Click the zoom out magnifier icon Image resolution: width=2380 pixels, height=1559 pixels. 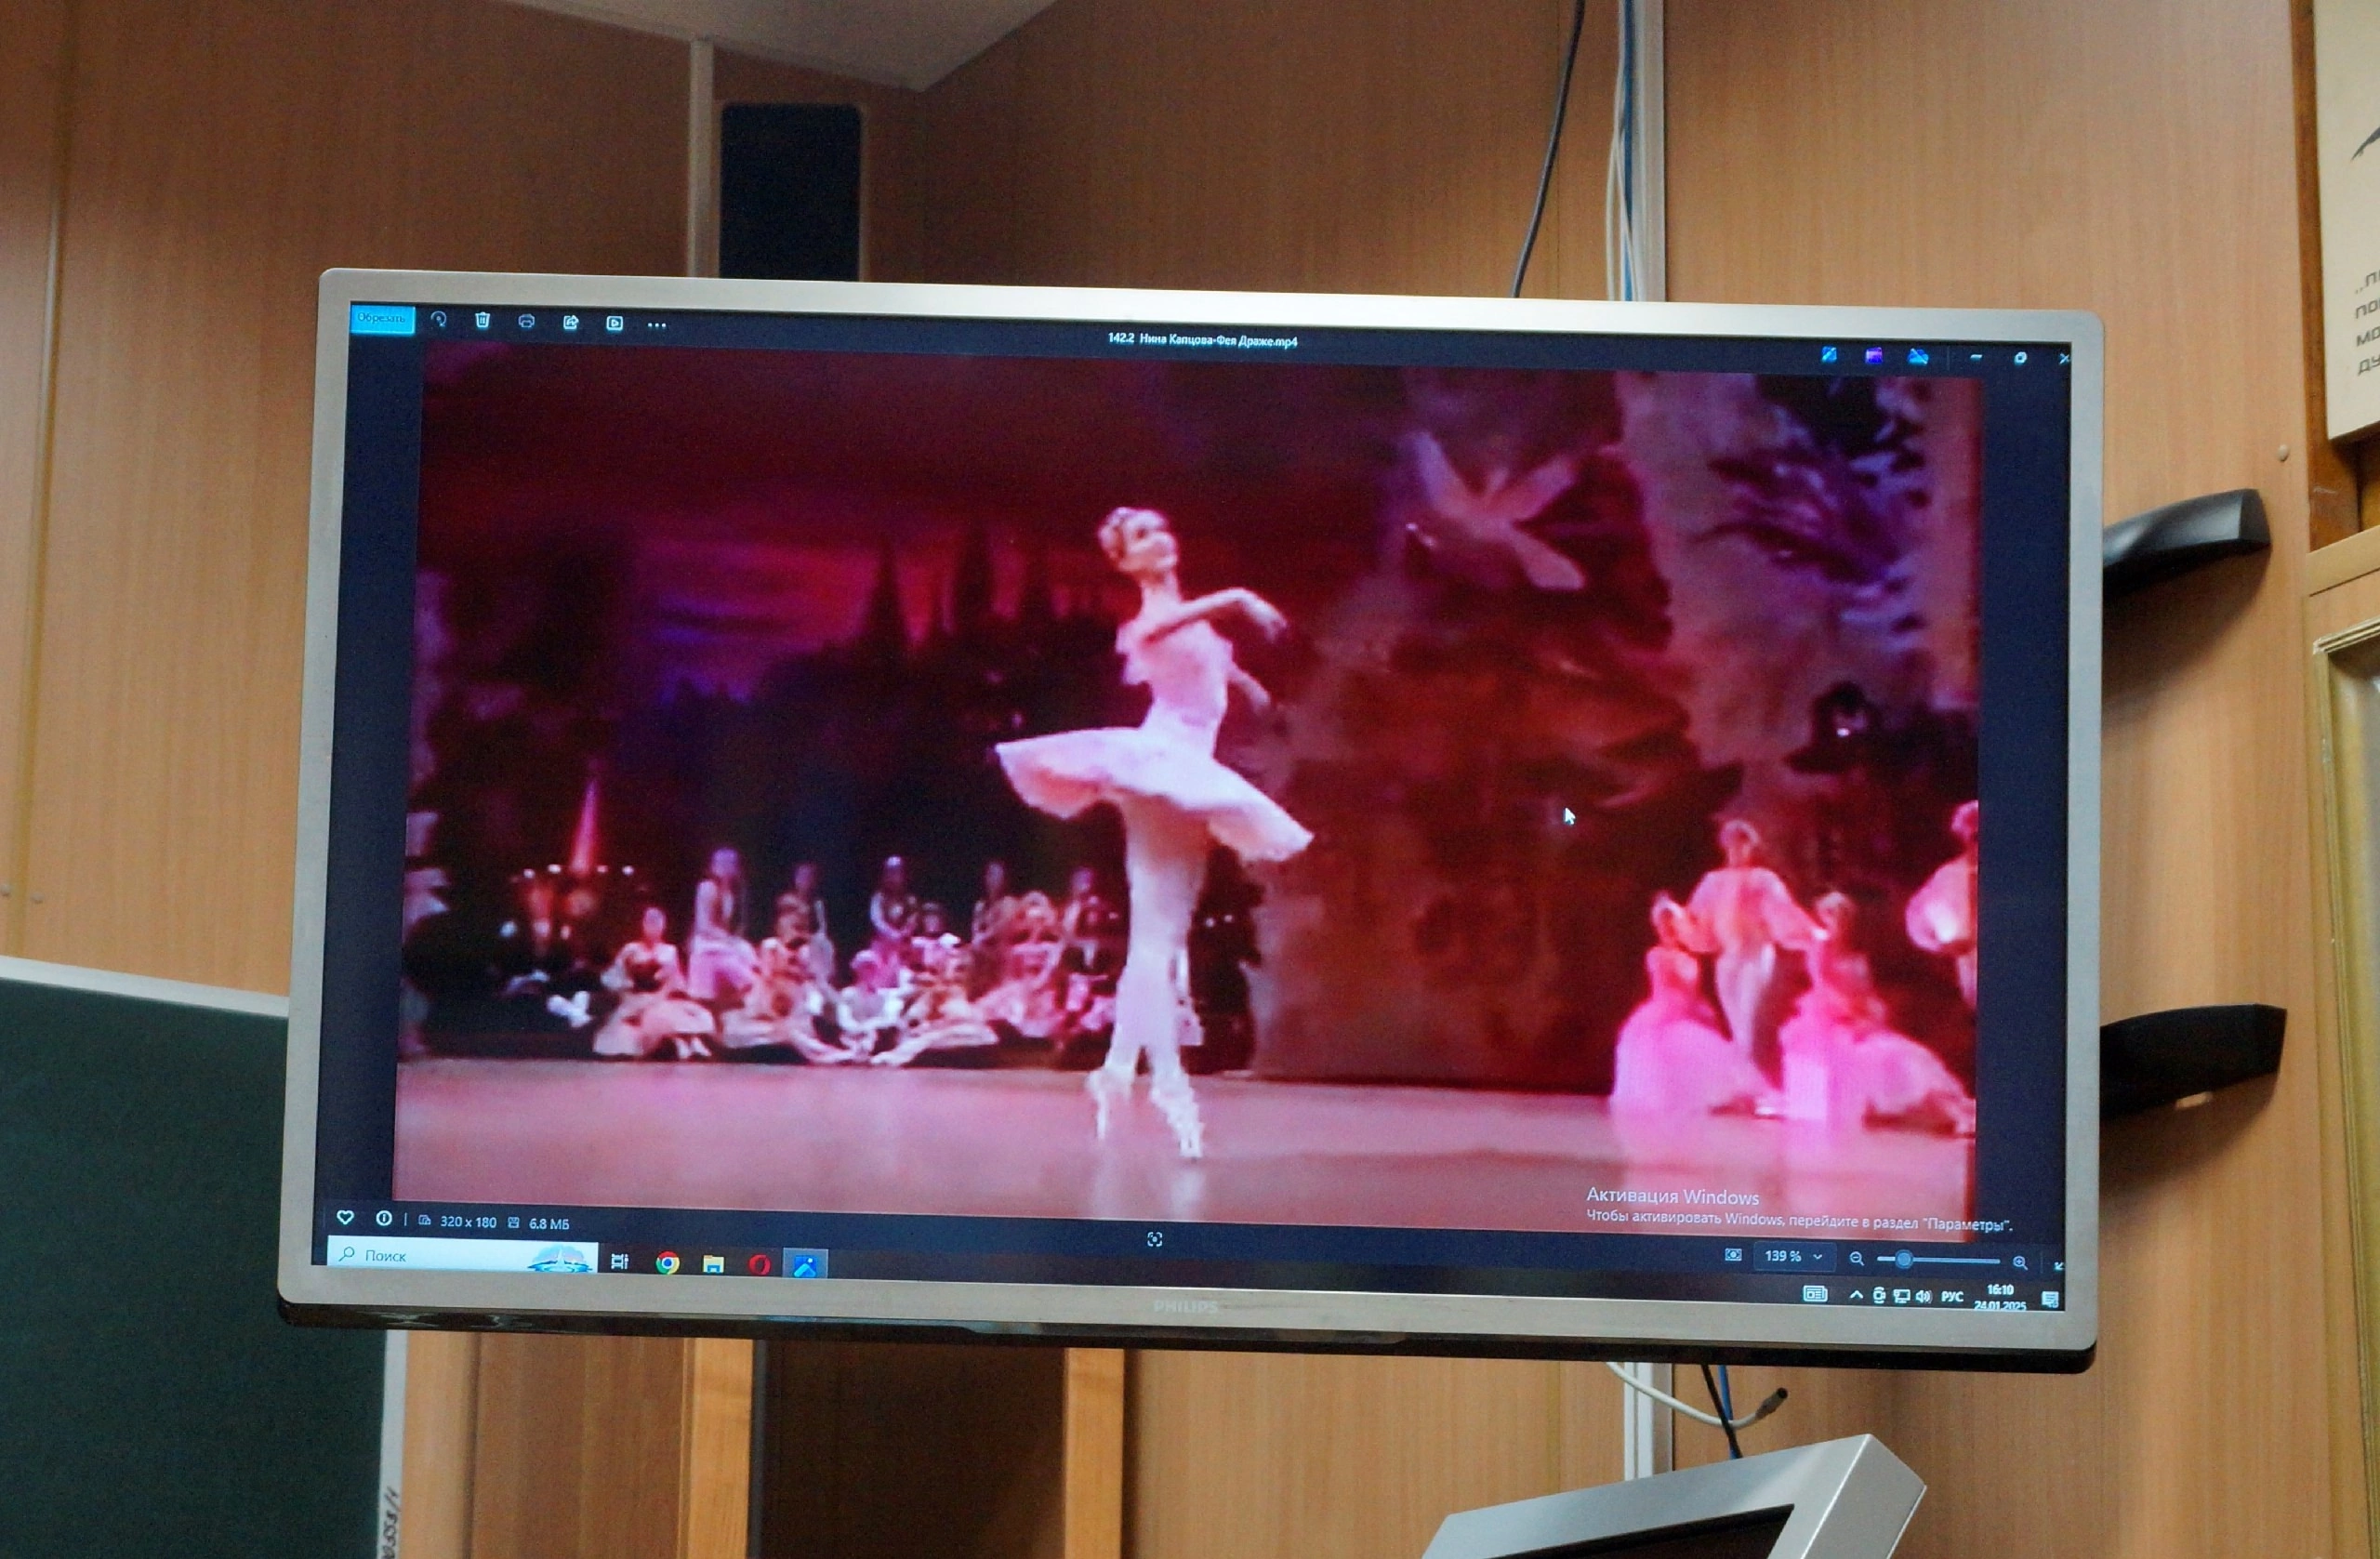tap(1857, 1259)
